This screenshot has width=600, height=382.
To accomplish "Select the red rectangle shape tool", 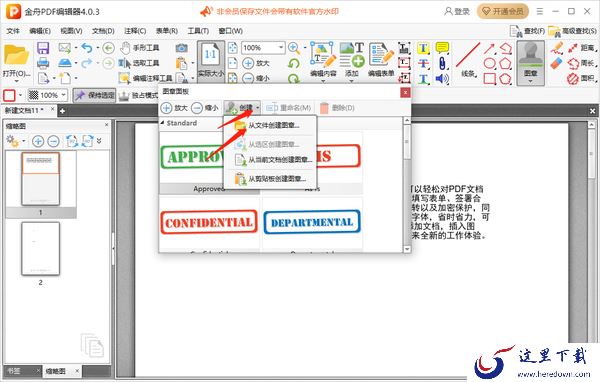I will 489,78.
